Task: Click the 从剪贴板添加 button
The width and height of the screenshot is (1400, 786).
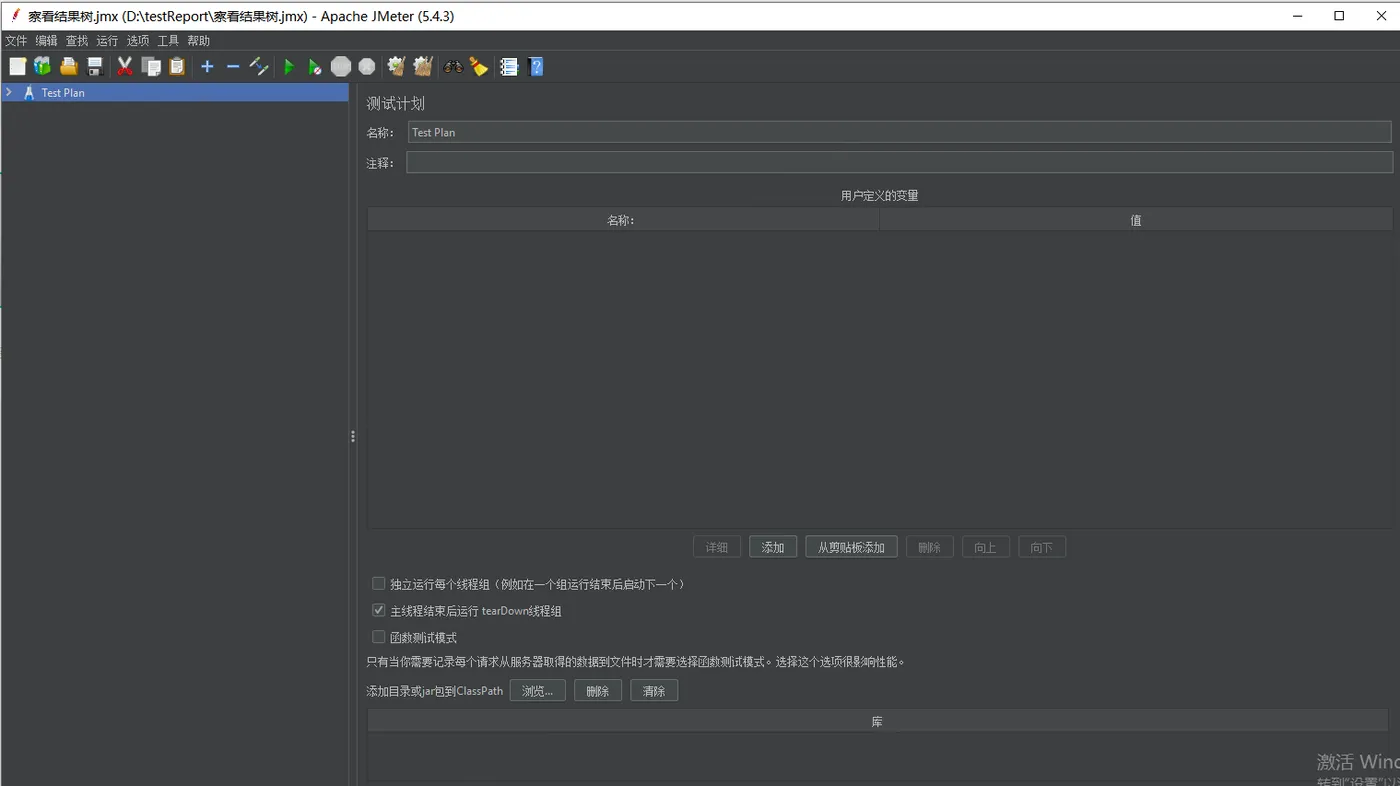Action: (851, 547)
